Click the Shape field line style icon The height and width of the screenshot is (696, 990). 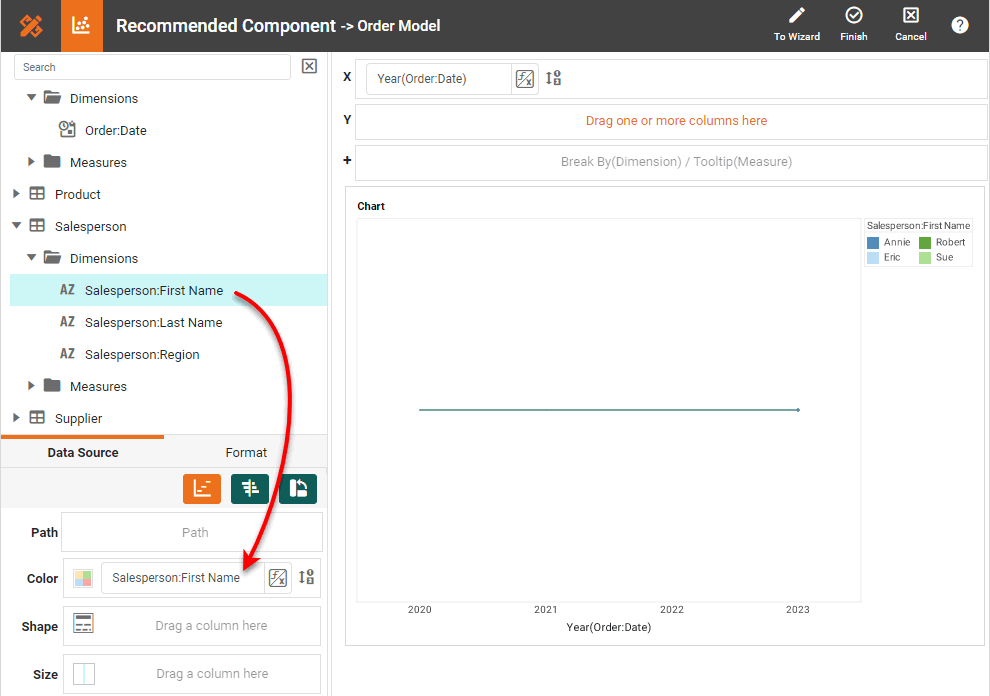pos(84,625)
